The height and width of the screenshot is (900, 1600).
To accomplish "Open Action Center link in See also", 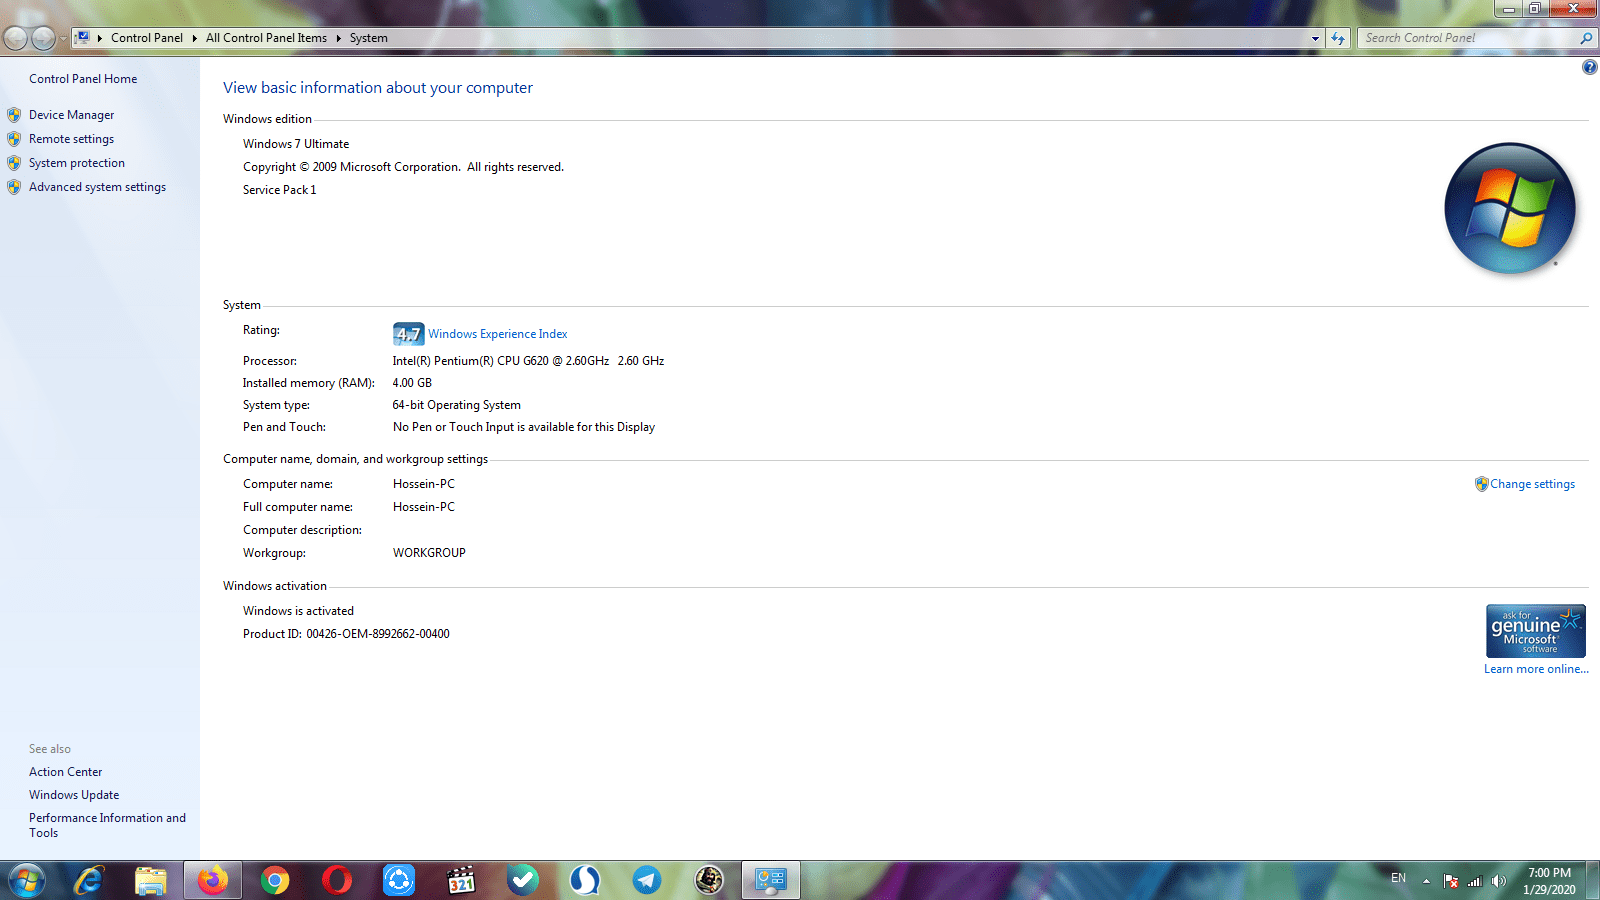I will pyautogui.click(x=65, y=772).
